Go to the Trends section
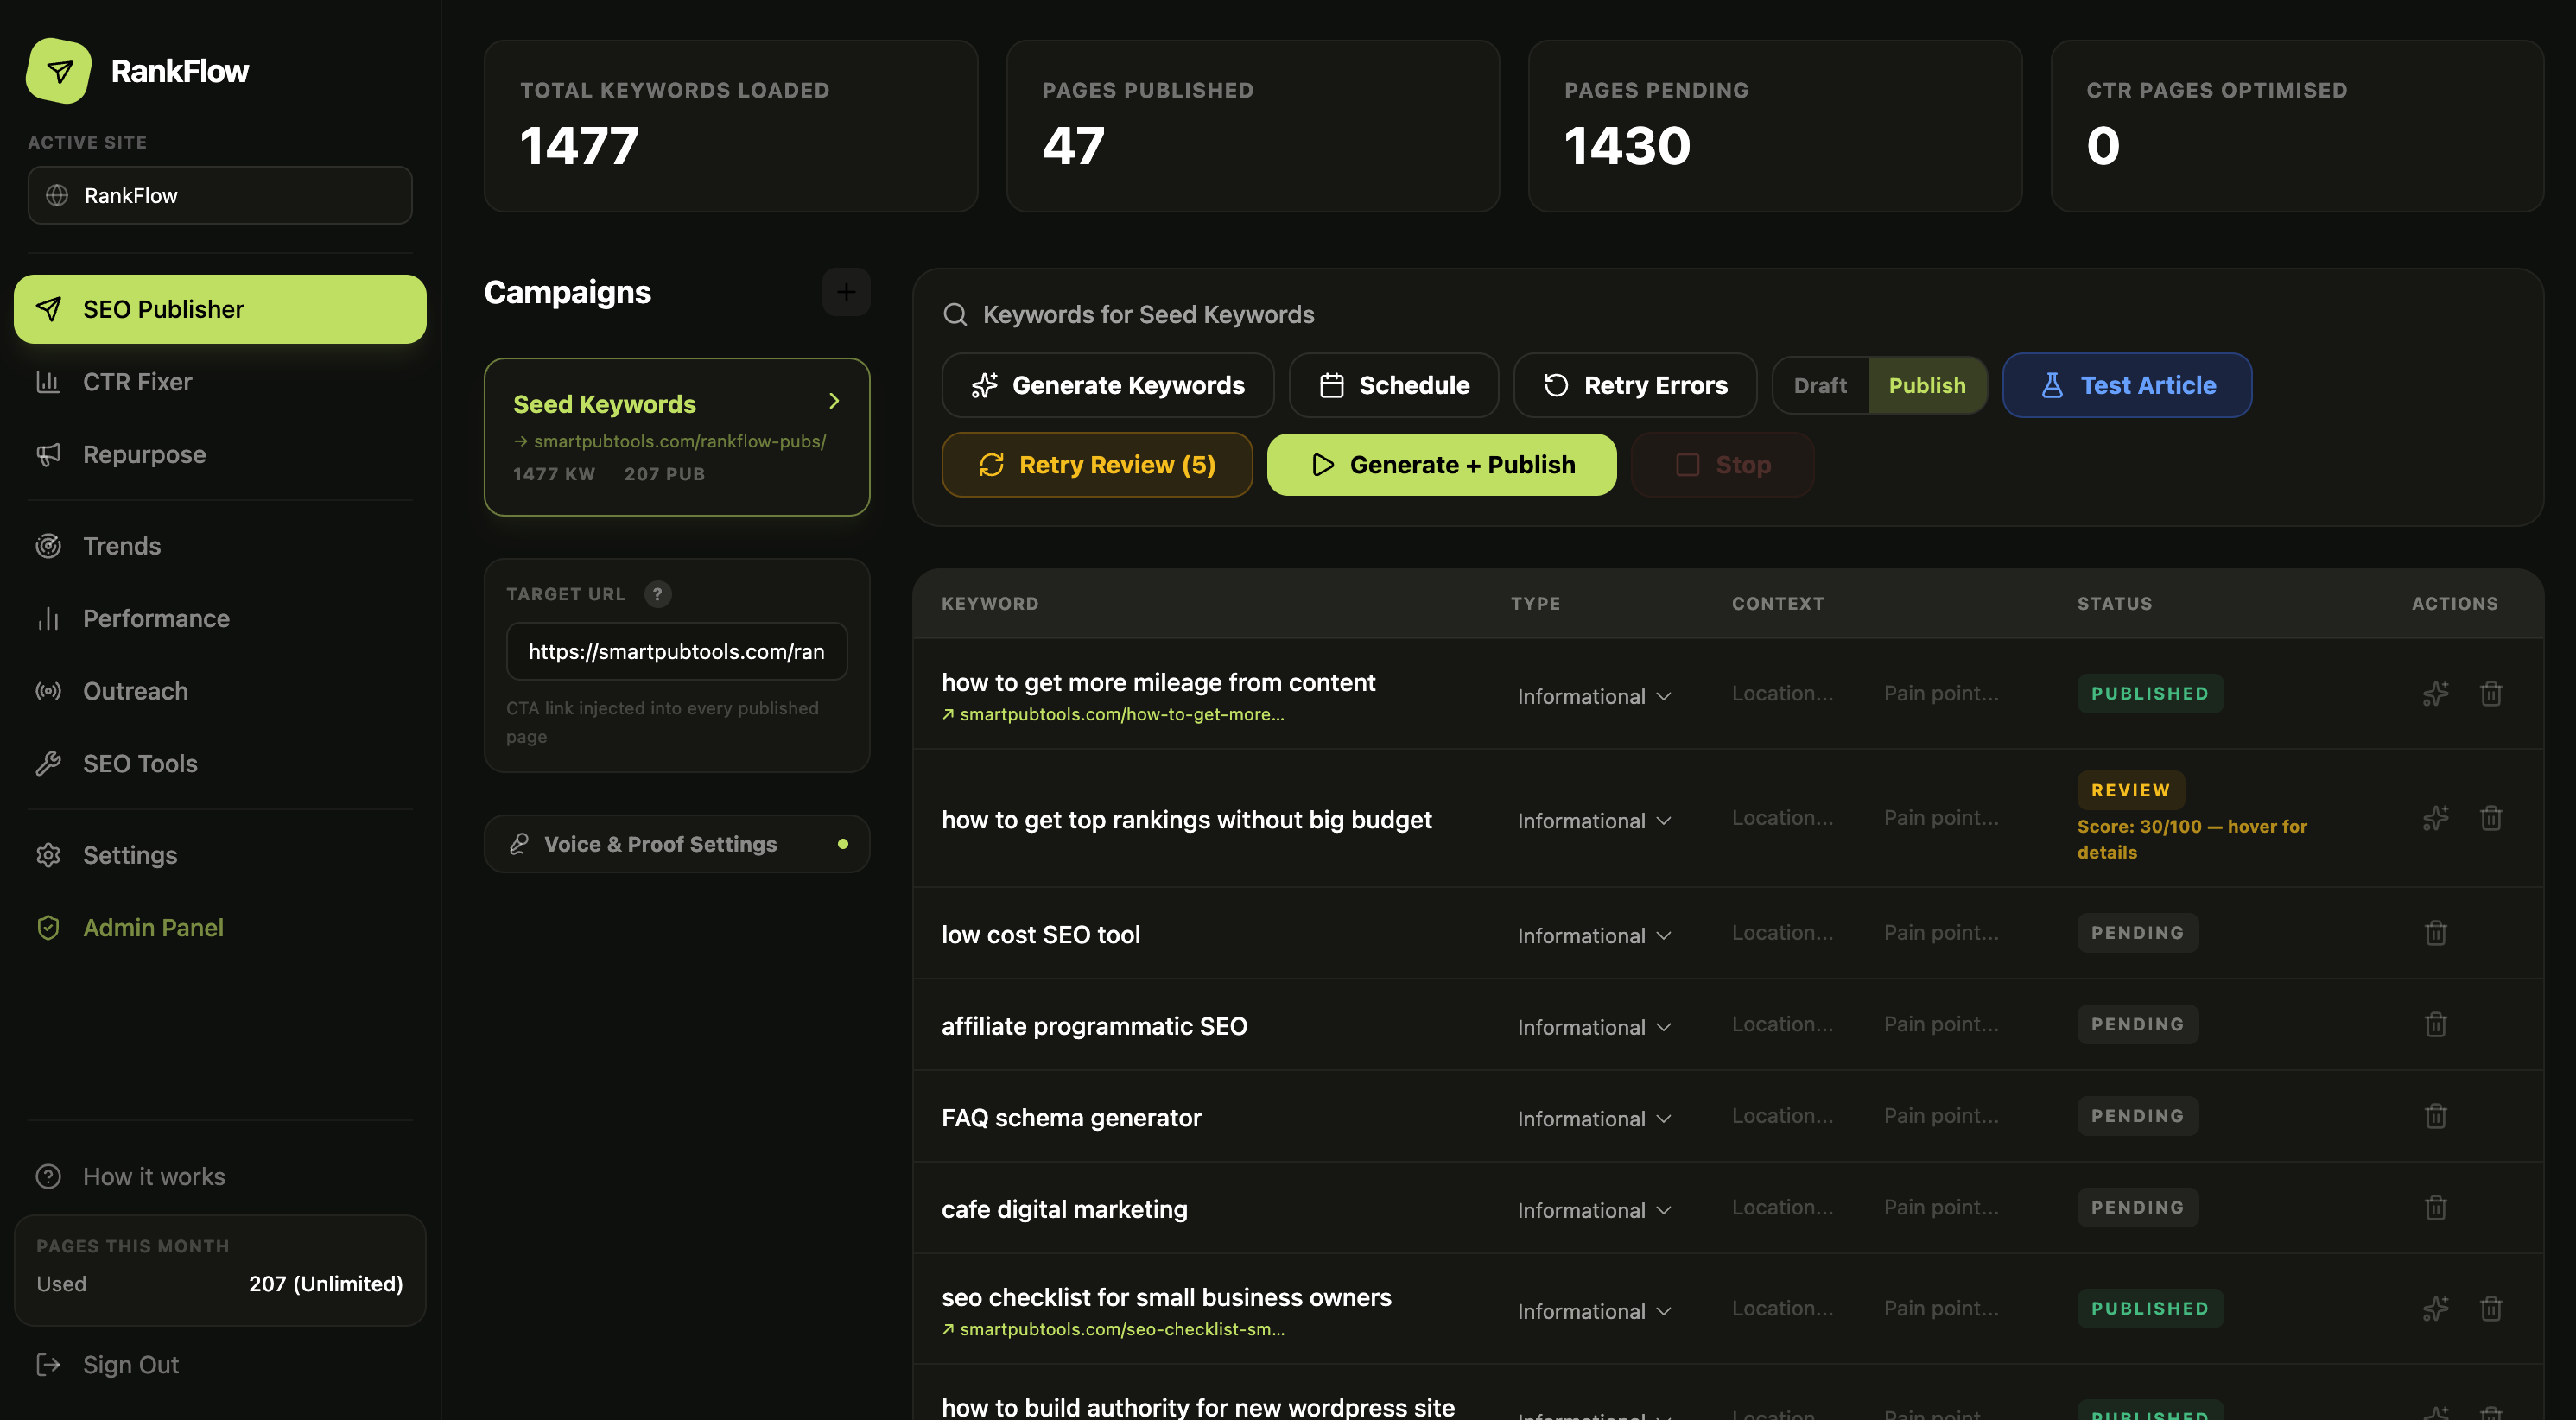Screen dimensions: 2576x1420 121,546
